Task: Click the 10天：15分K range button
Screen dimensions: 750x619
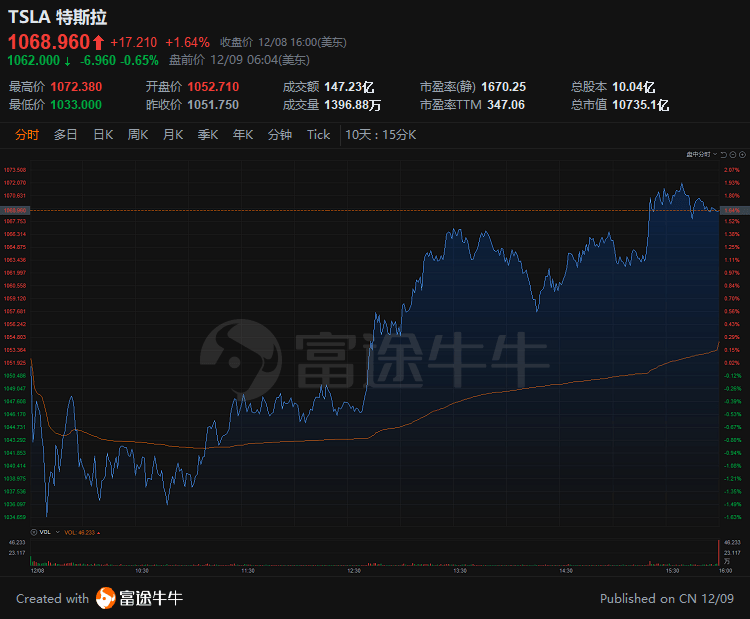Action: pyautogui.click(x=381, y=135)
